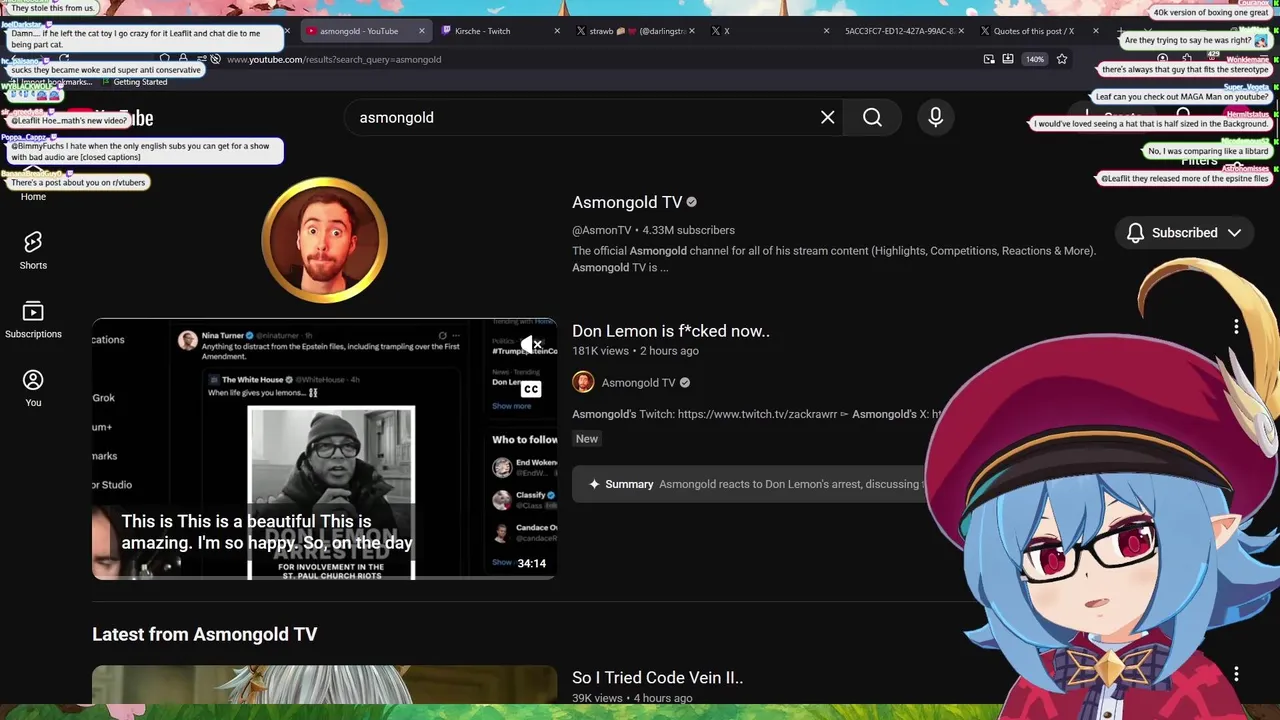Screen dimensions: 1280x720
Task: Switch to the 5ACC3FC7 tab
Action: tap(898, 31)
